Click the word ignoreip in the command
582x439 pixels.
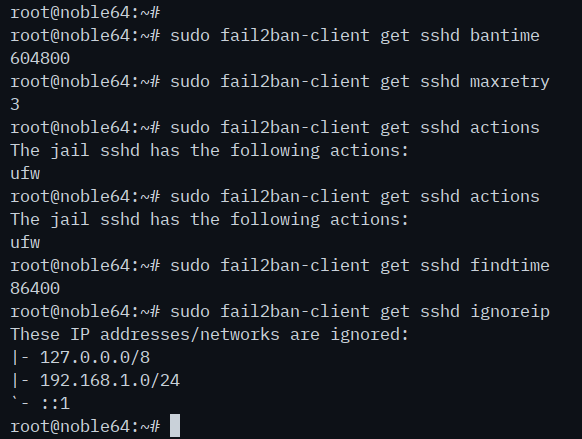[x=510, y=312]
